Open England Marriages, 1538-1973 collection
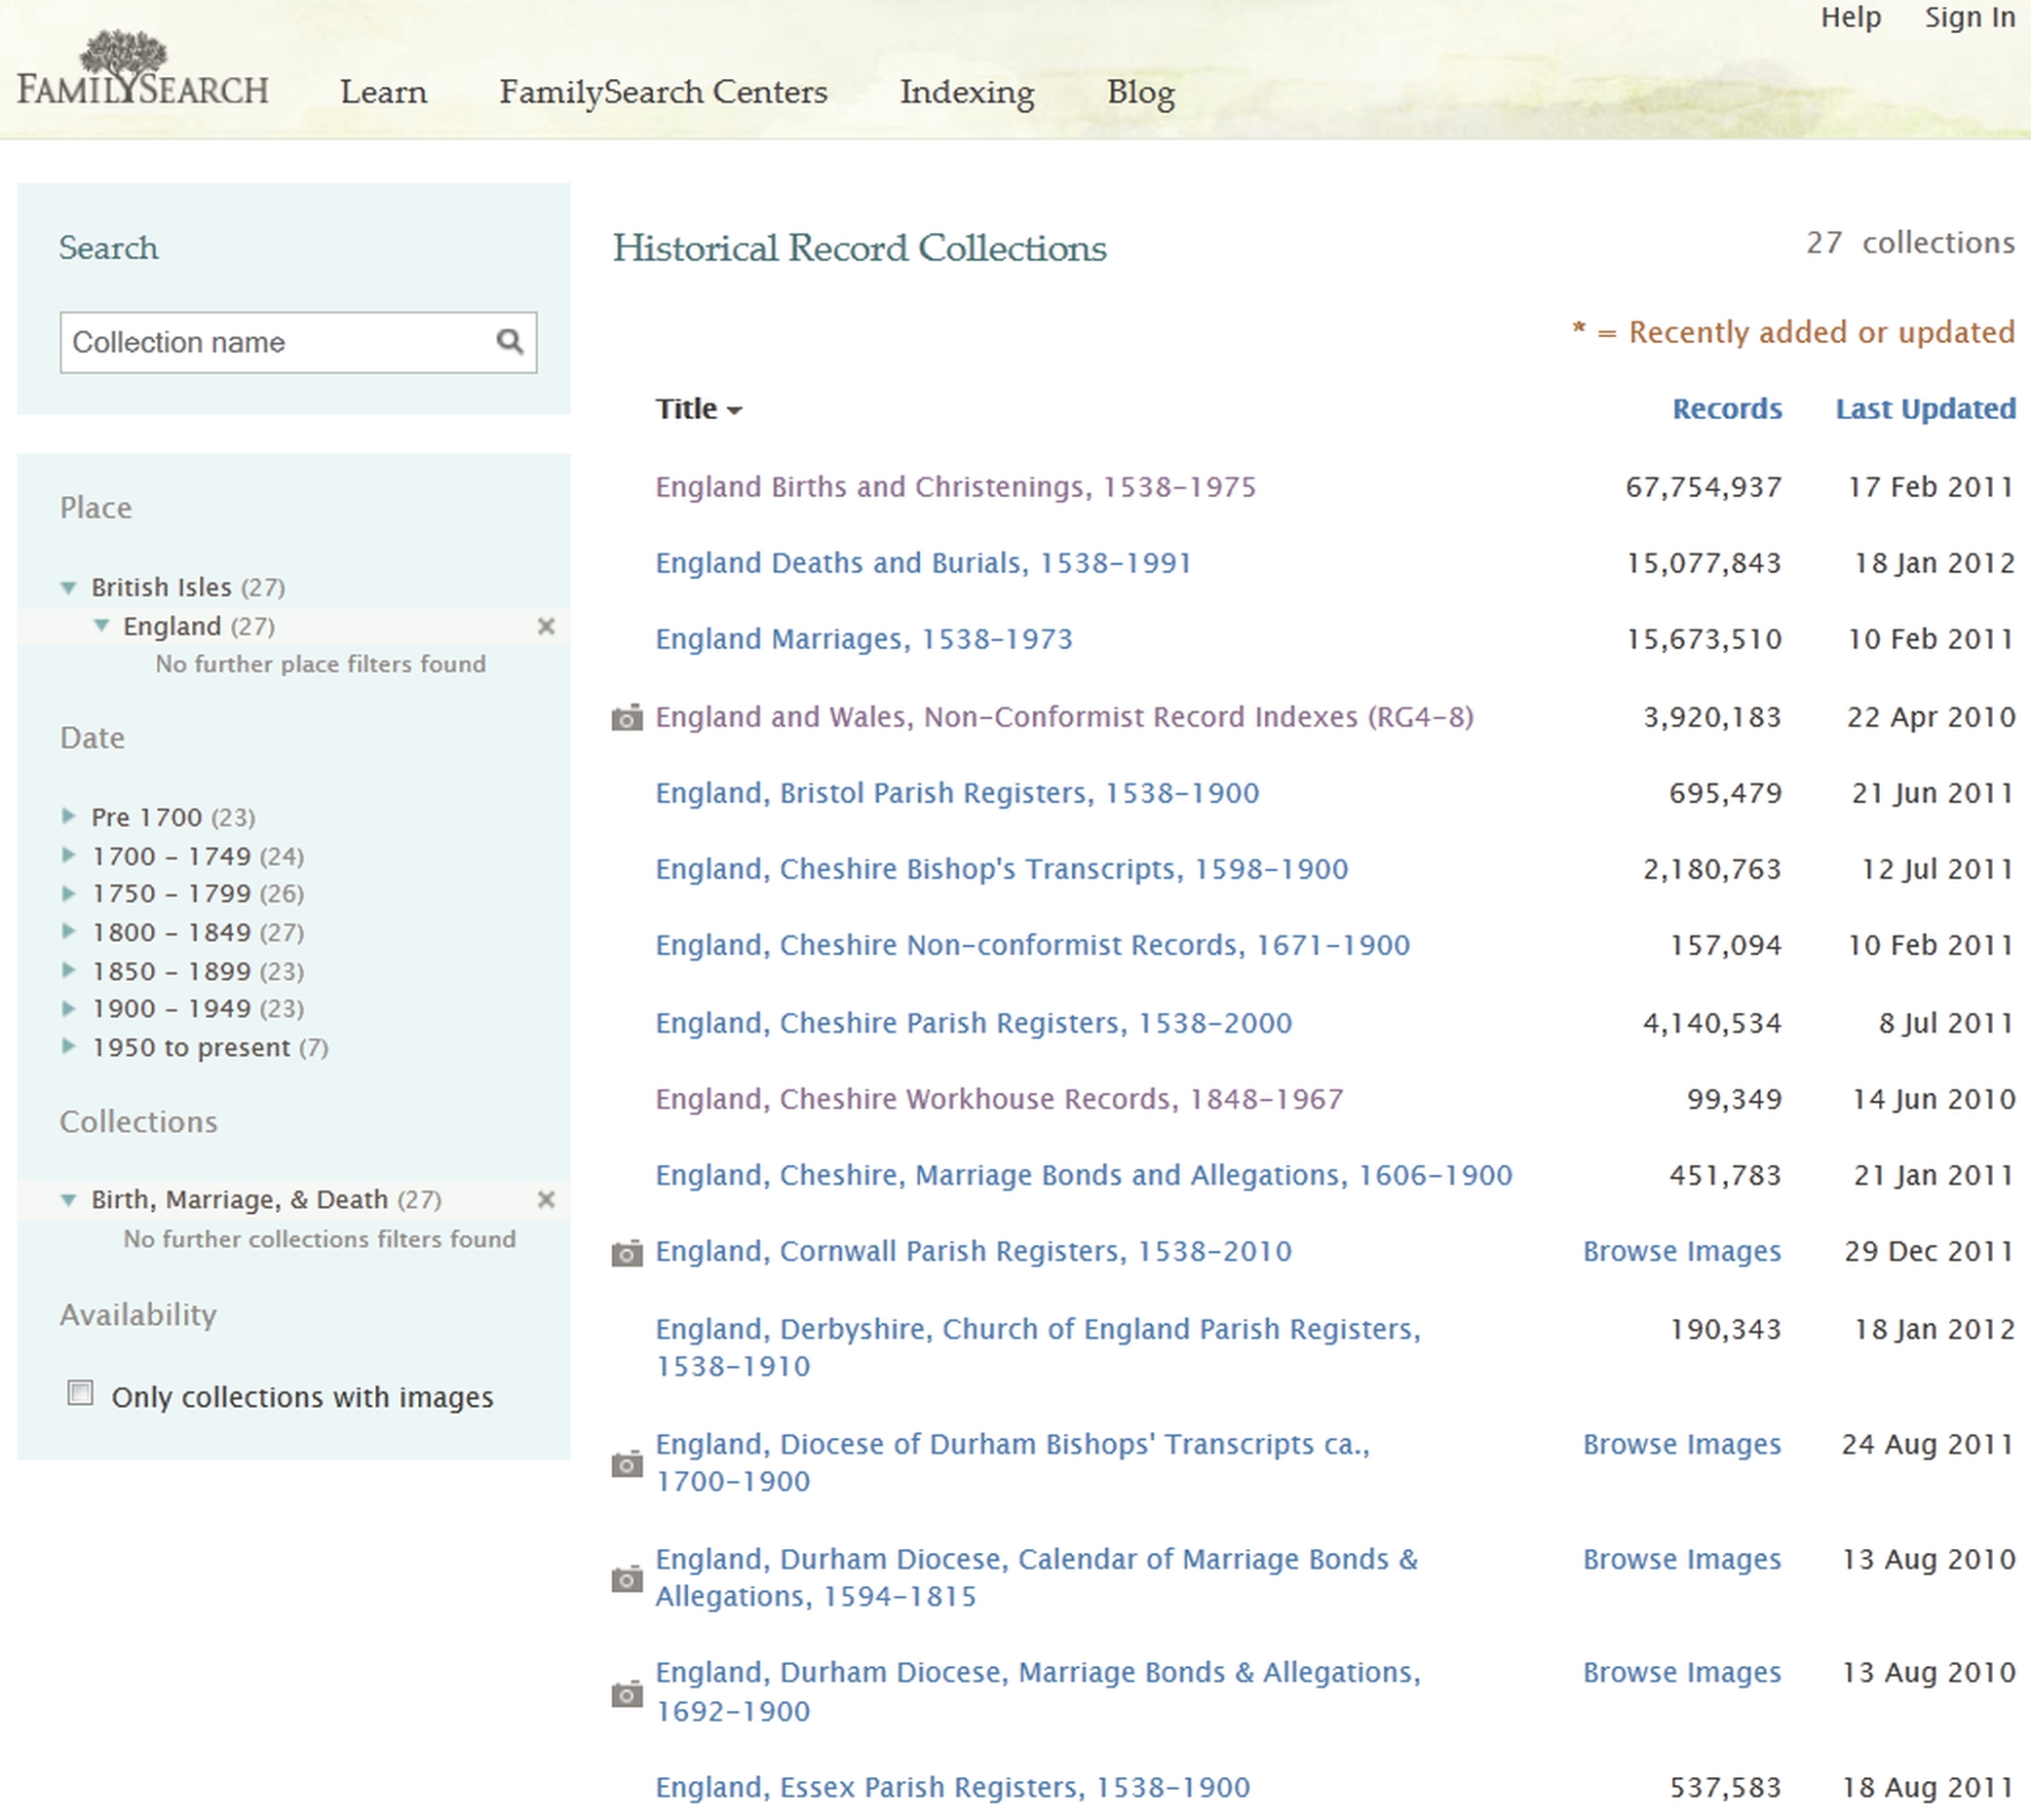The height and width of the screenshot is (1820, 2031). coord(864,639)
